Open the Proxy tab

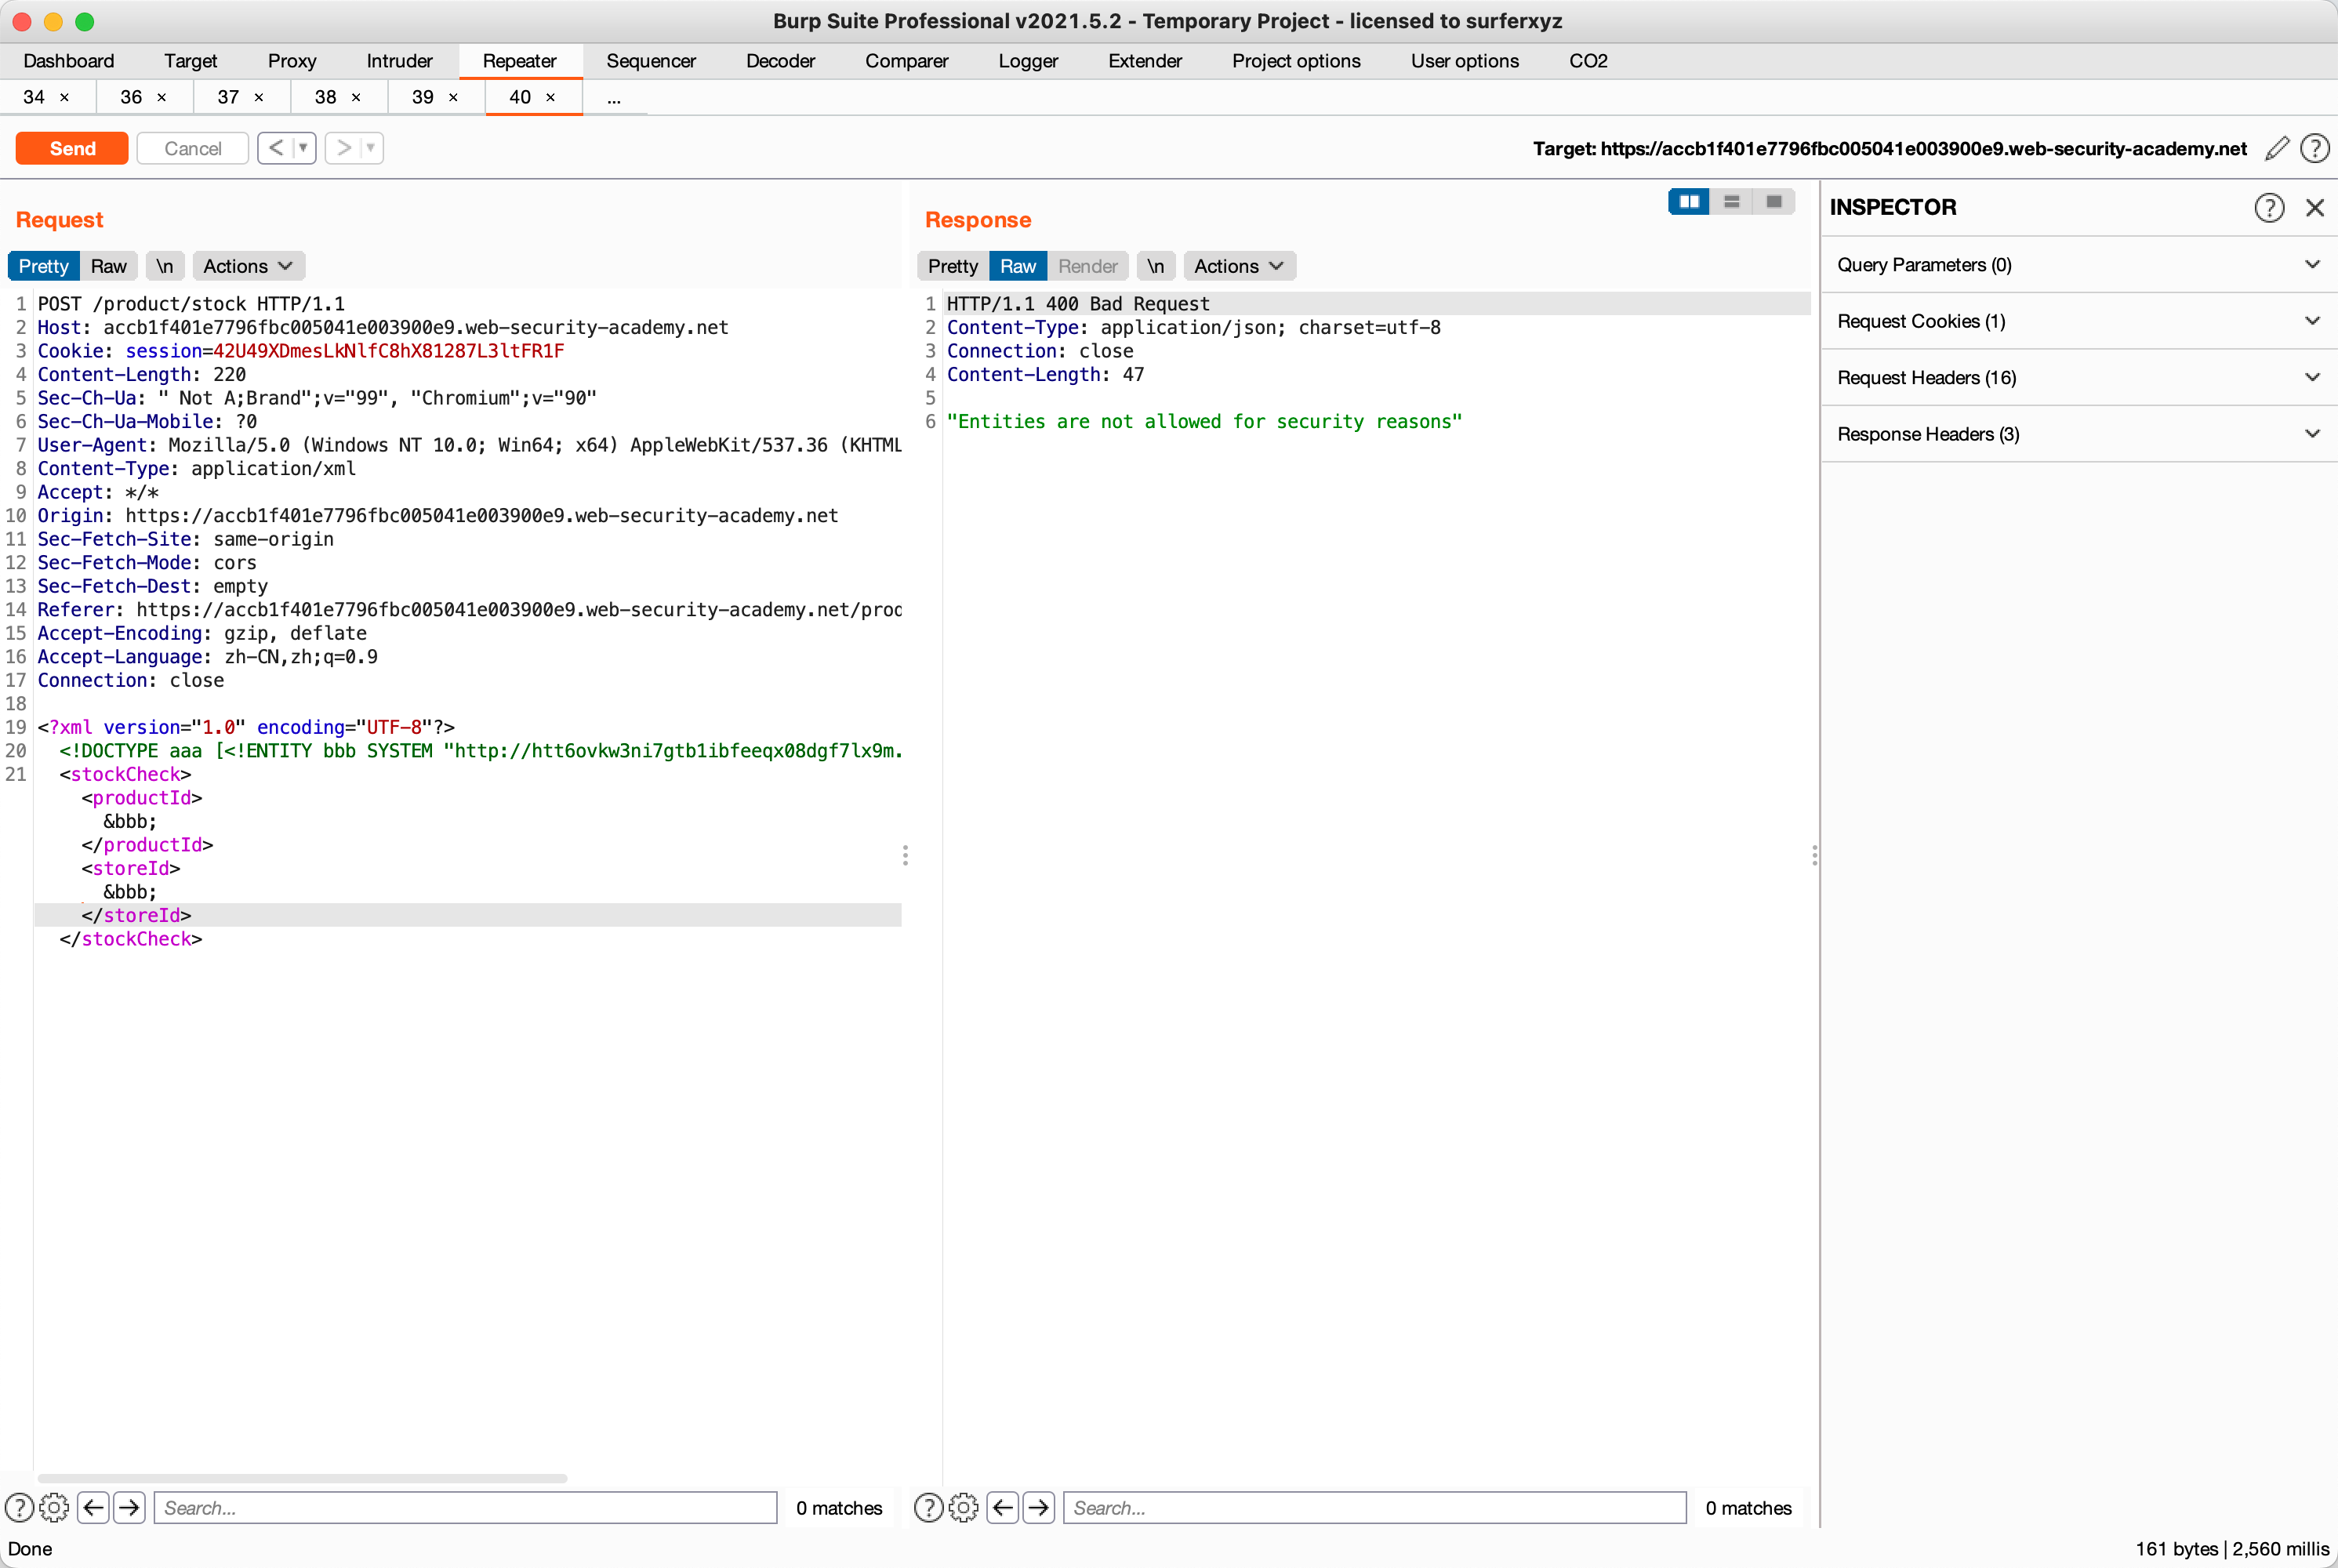[x=292, y=61]
